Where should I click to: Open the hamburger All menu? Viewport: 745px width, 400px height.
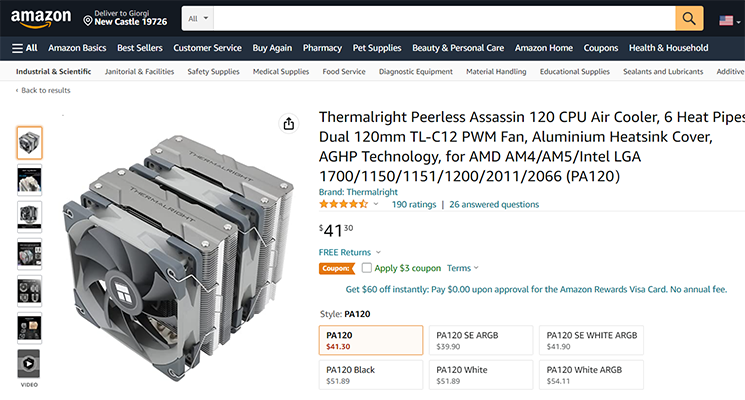click(x=25, y=48)
